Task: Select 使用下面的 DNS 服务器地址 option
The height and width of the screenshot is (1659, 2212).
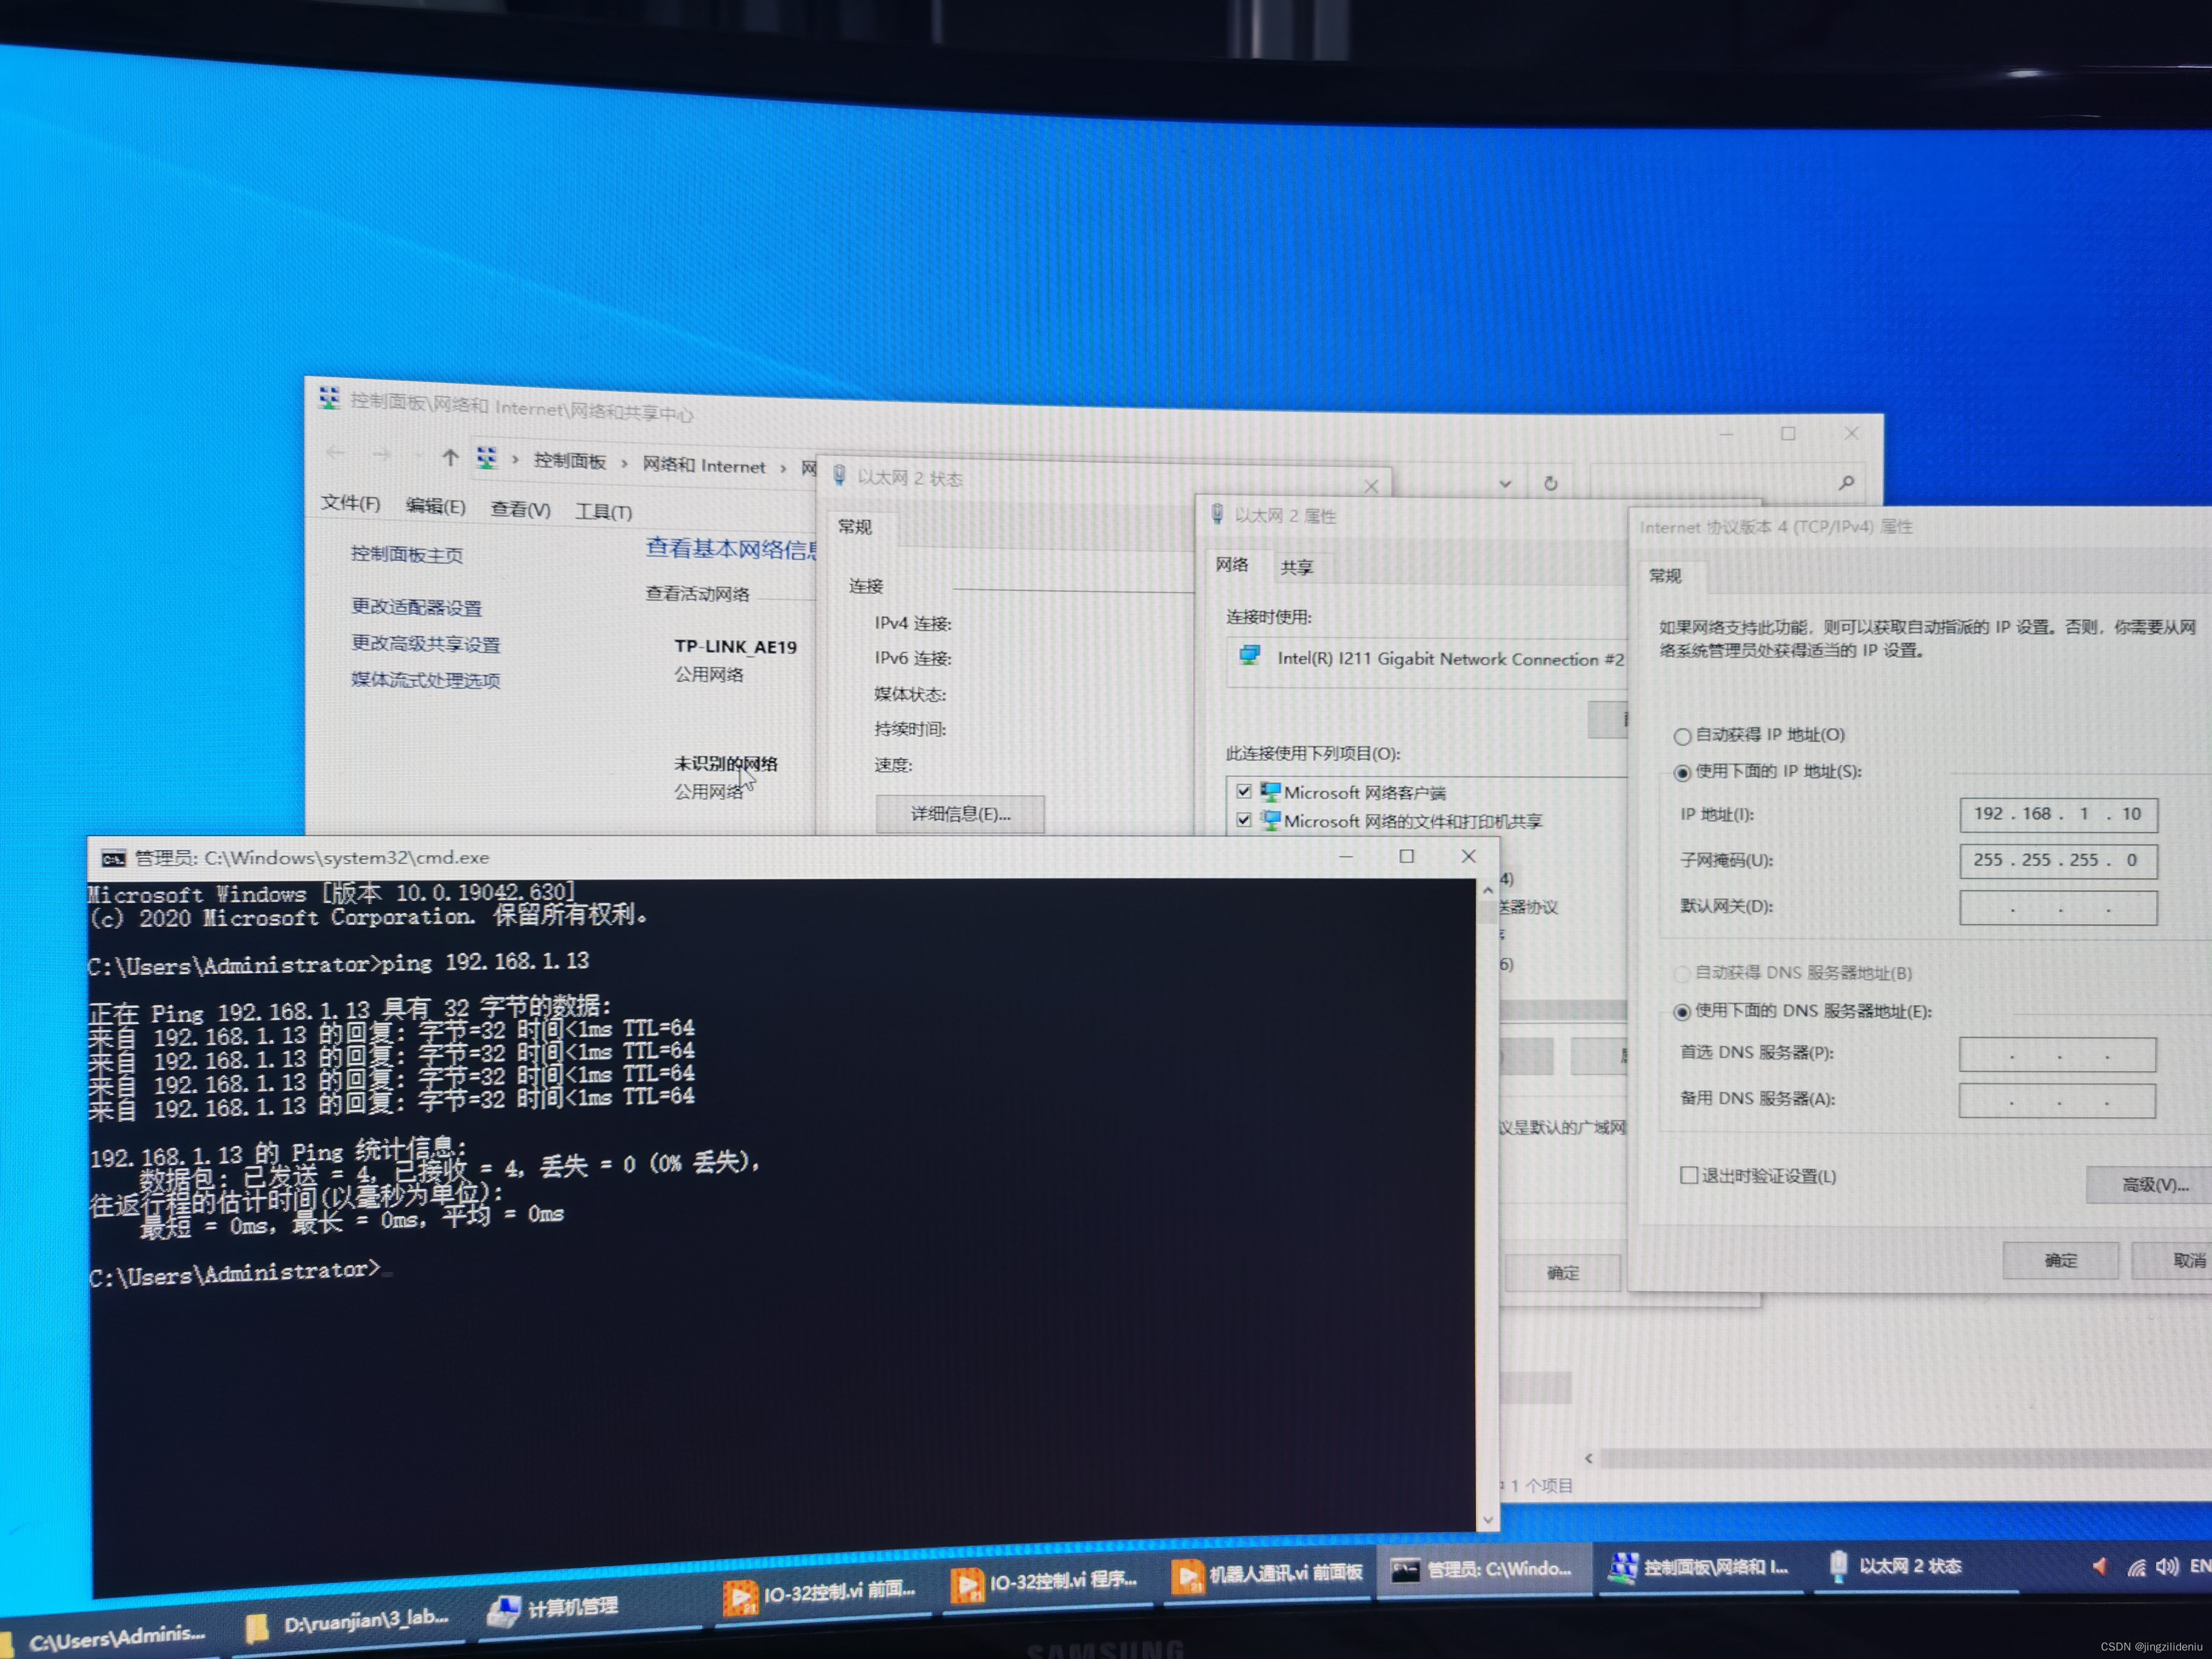Action: (1682, 1012)
